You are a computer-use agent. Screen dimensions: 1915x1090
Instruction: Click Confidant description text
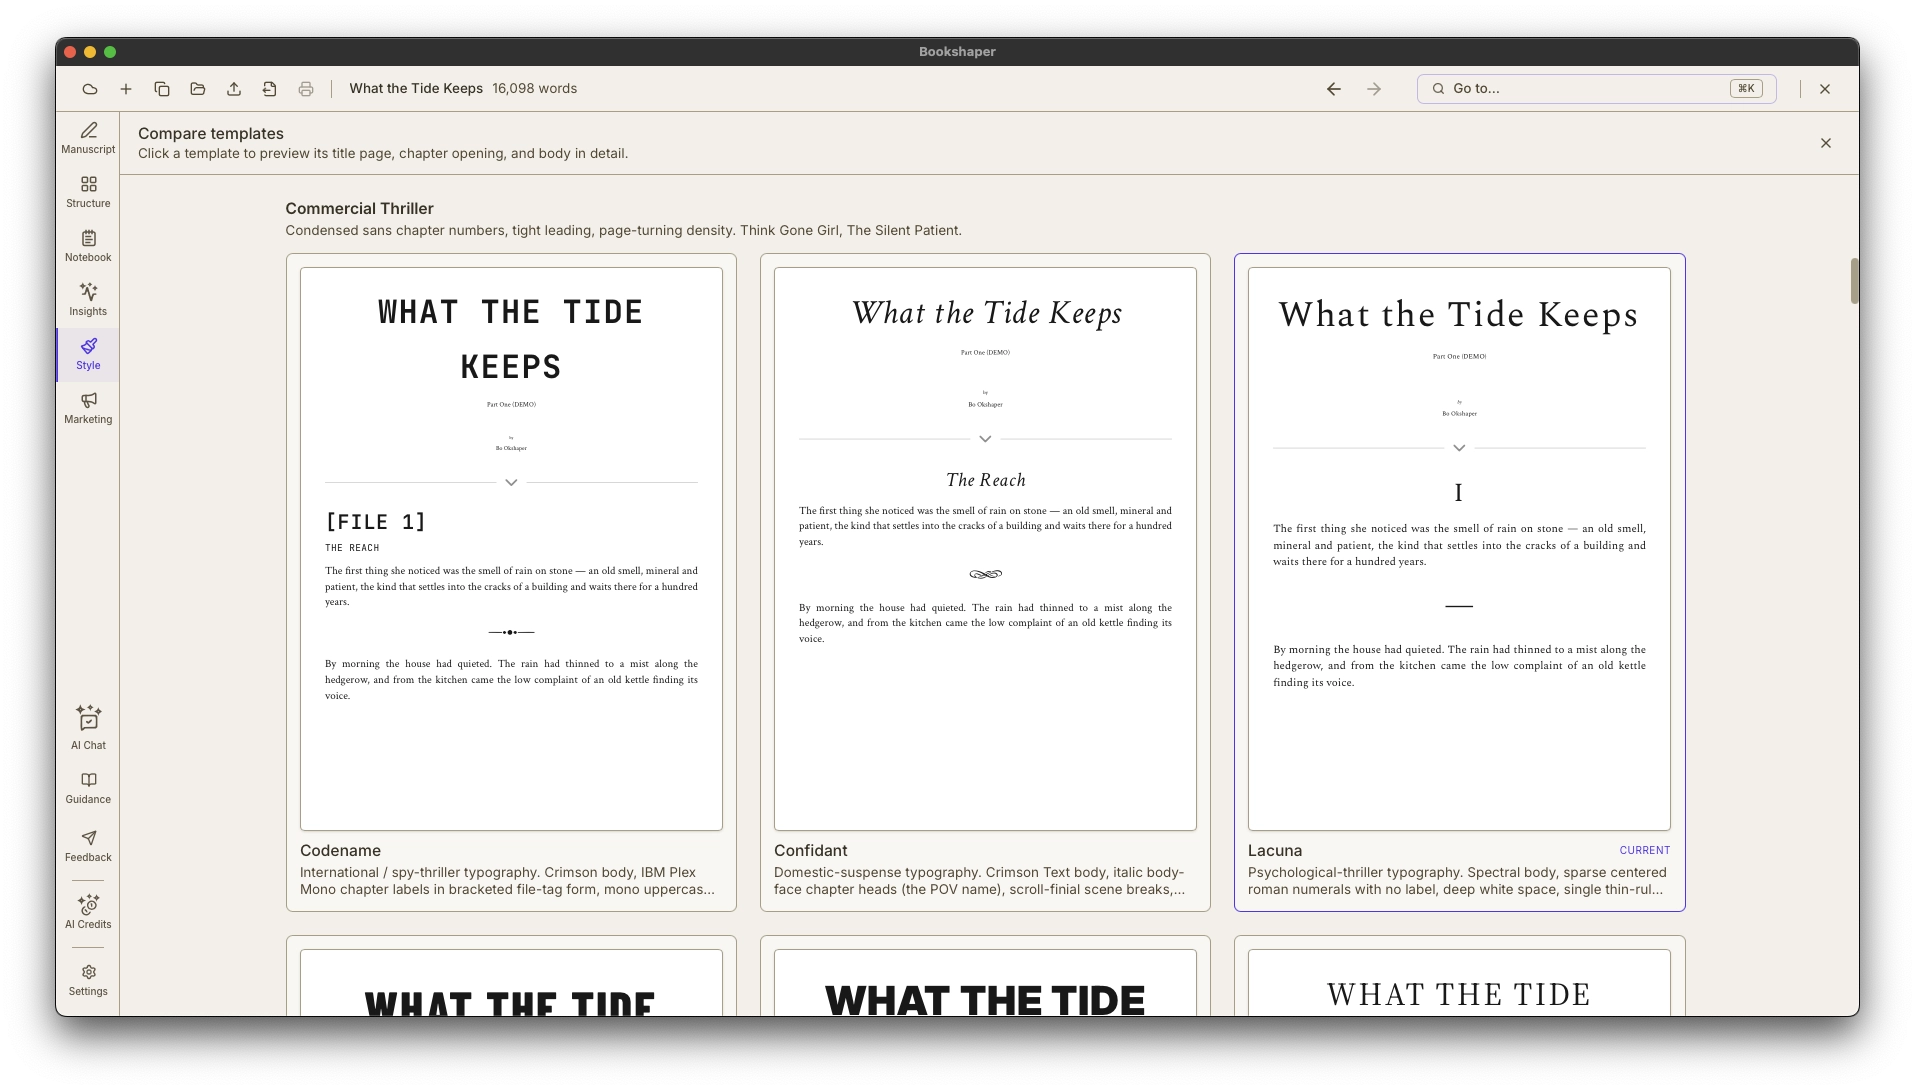tap(980, 881)
